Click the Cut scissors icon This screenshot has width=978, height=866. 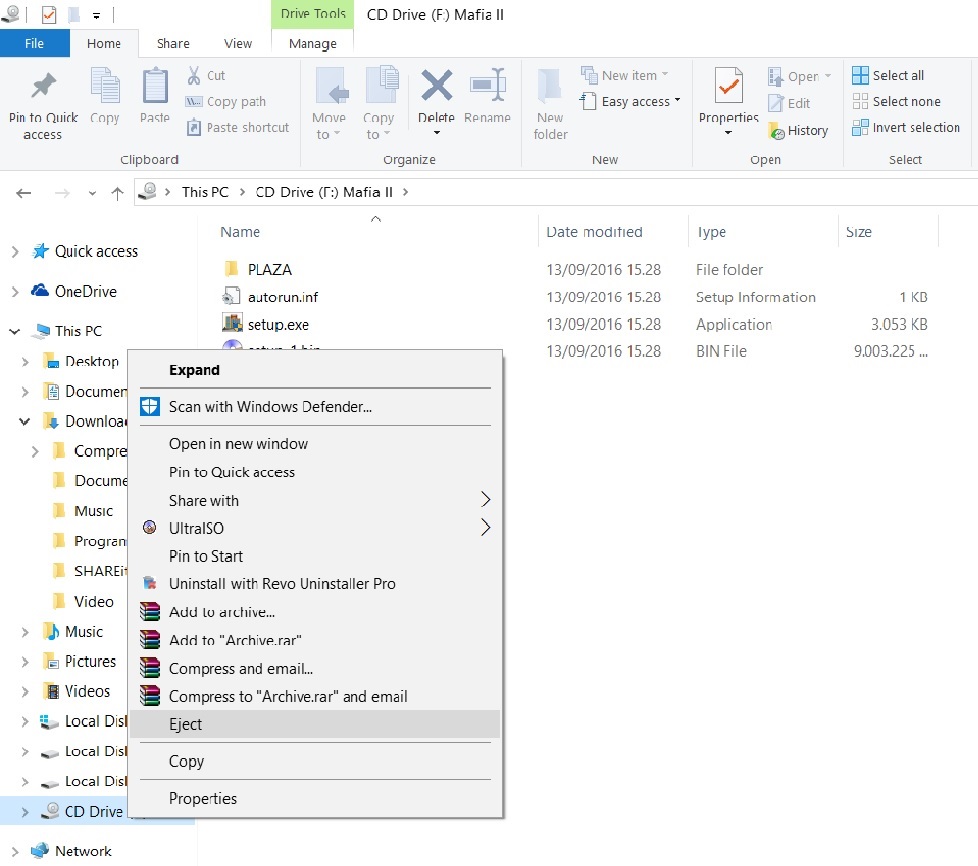click(x=194, y=75)
